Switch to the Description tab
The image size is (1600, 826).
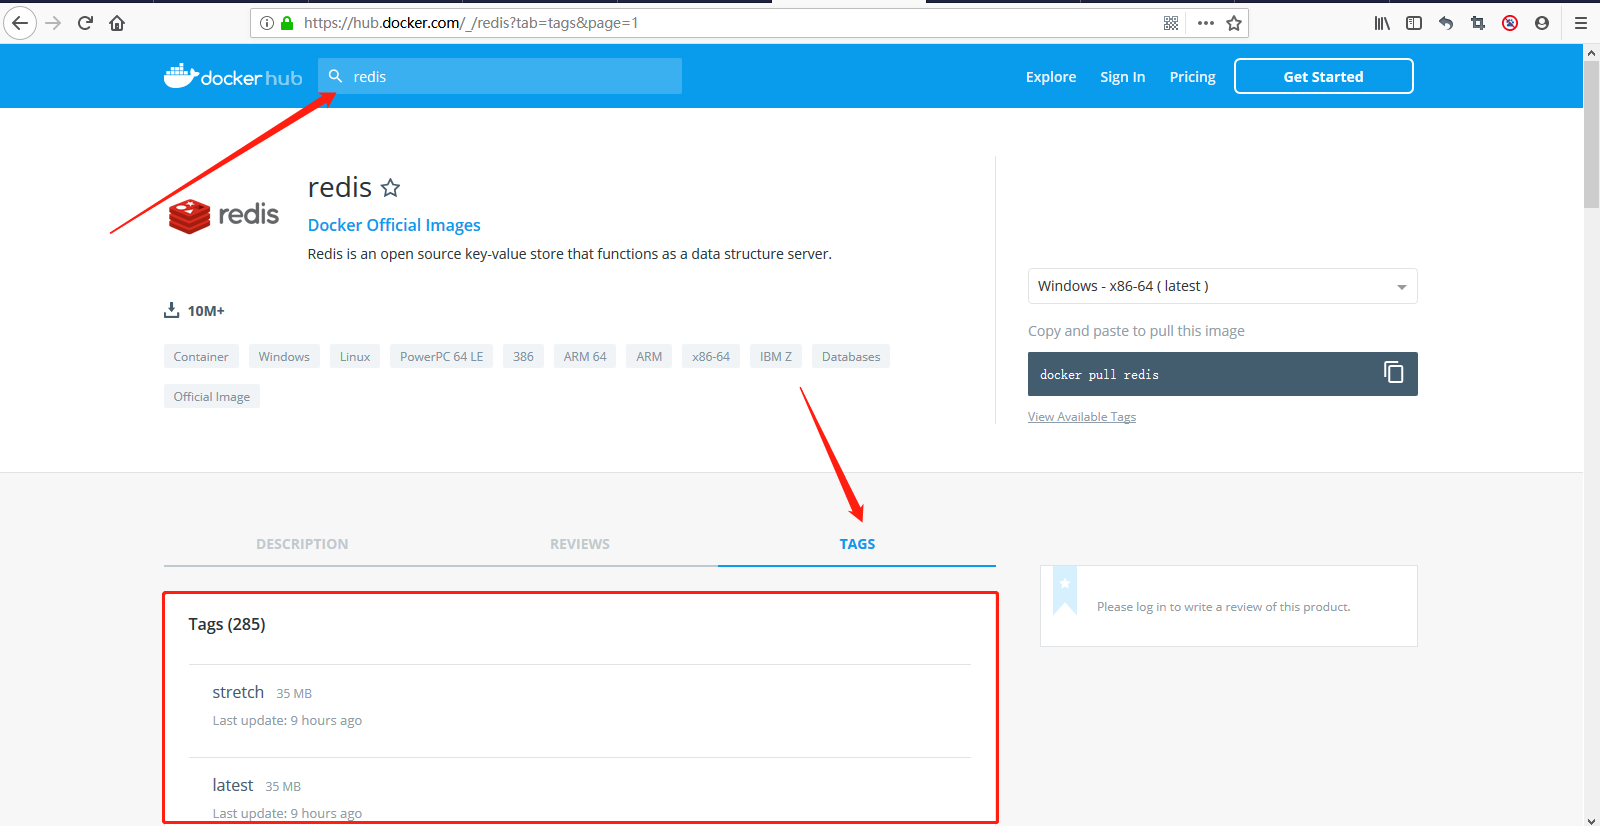click(x=302, y=544)
